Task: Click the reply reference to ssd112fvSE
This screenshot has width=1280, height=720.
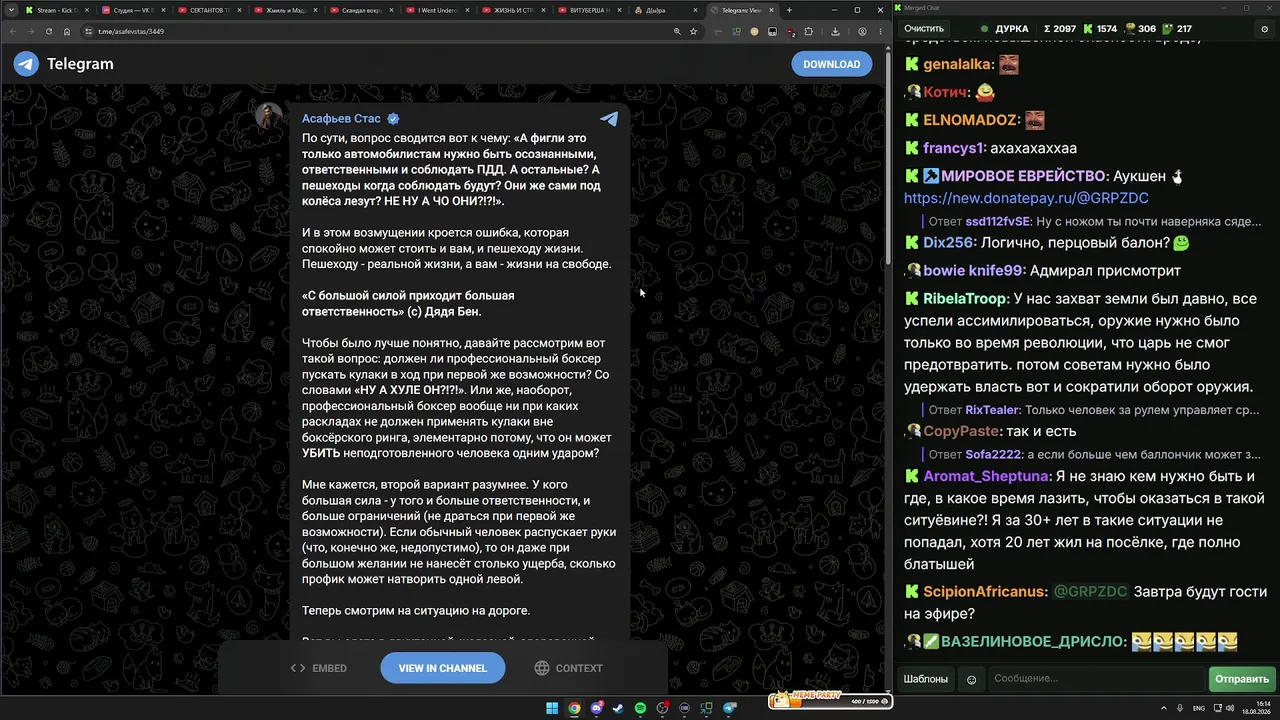Action: (1093, 222)
